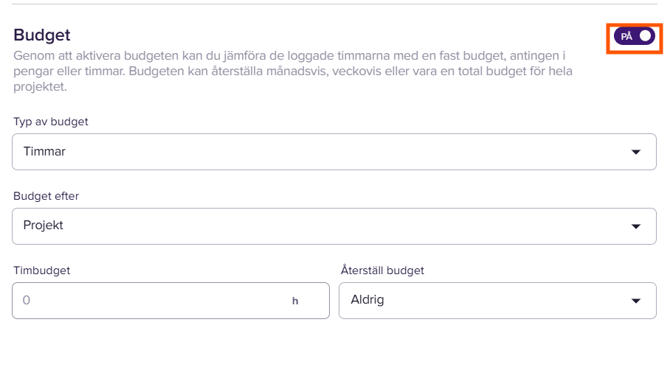Click the PÅ text inside the switch

coord(626,37)
